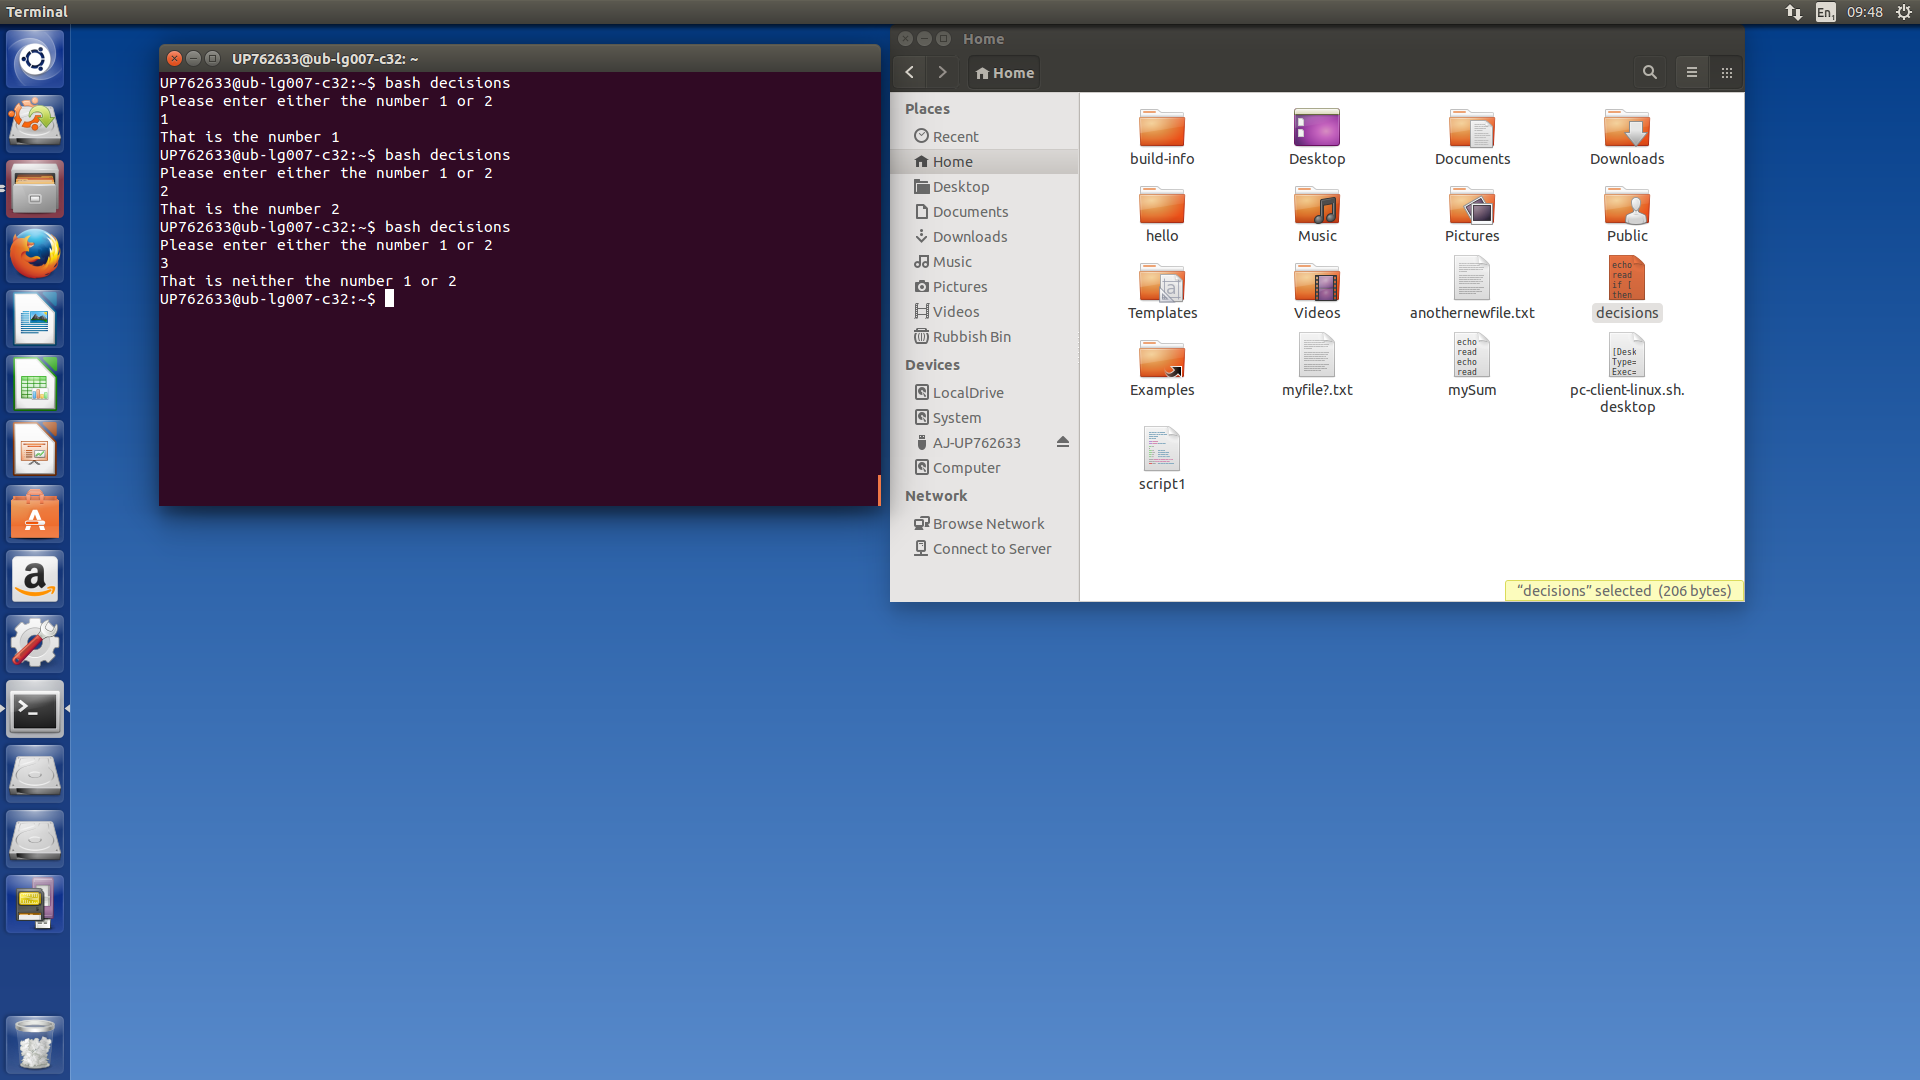Select the Documents folder in Home
Screen dimensions: 1920x1080
coord(1472,137)
